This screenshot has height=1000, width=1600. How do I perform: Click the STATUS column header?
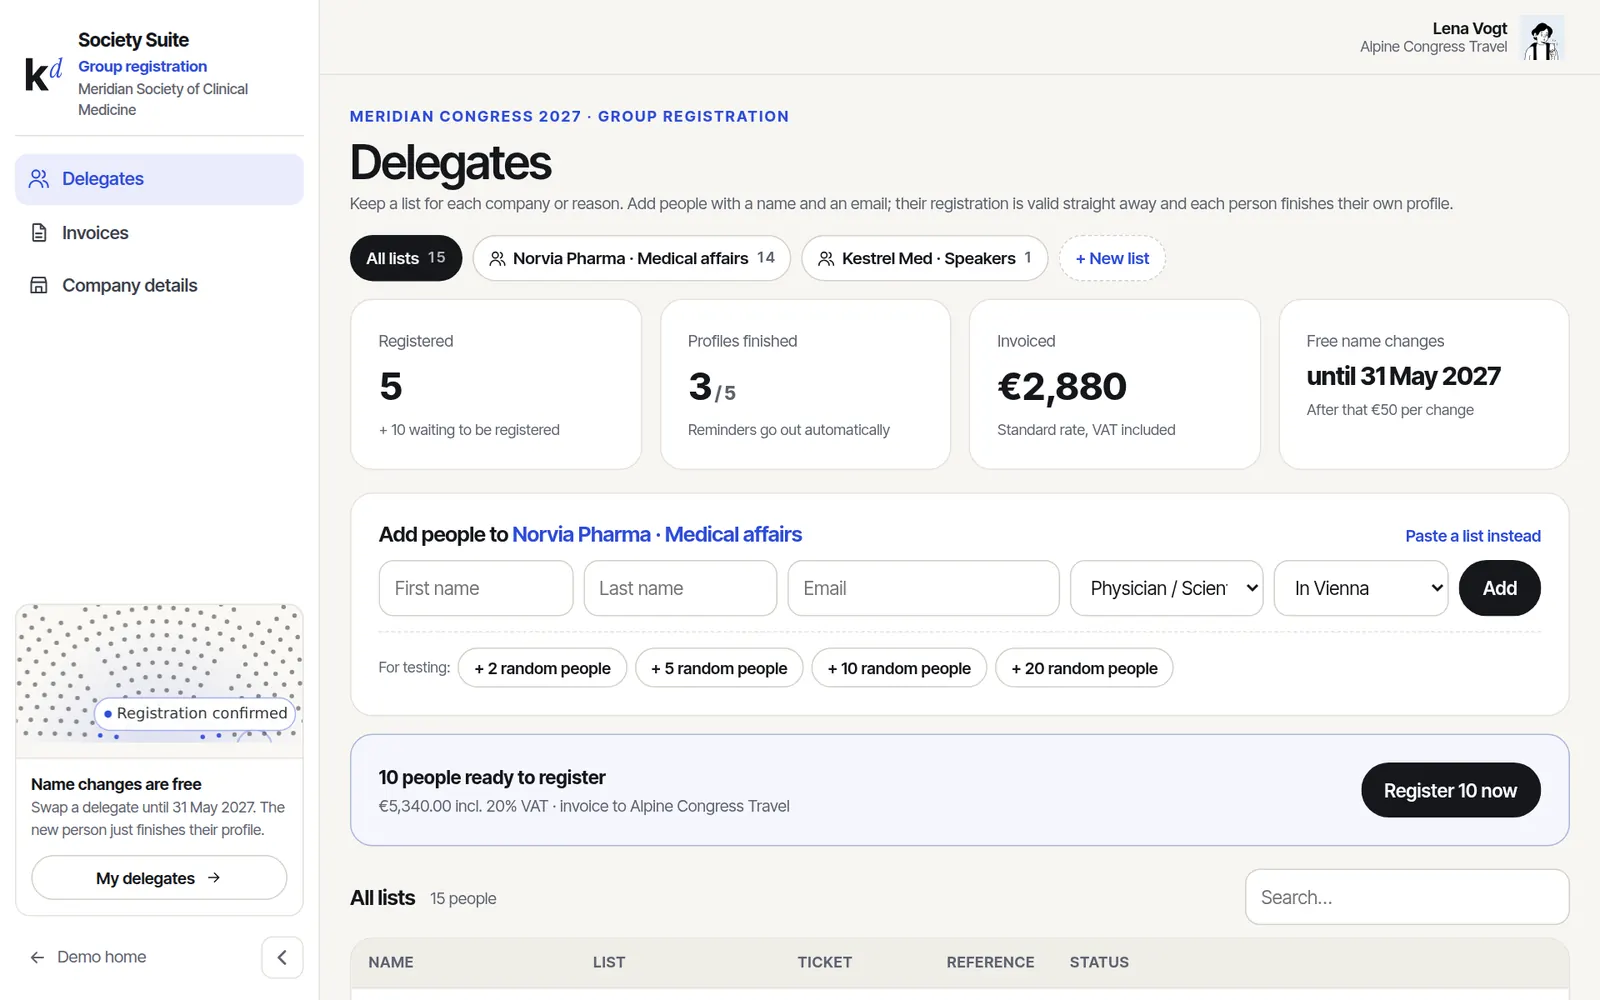(1099, 962)
